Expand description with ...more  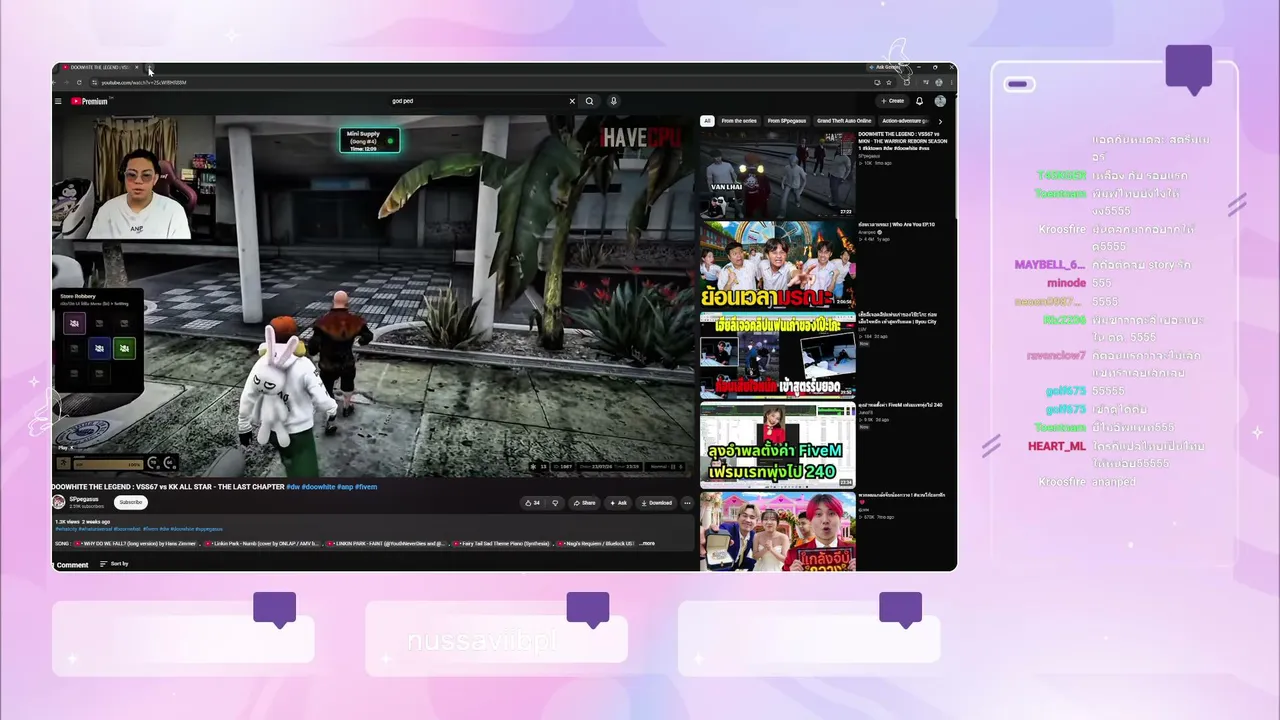point(647,543)
